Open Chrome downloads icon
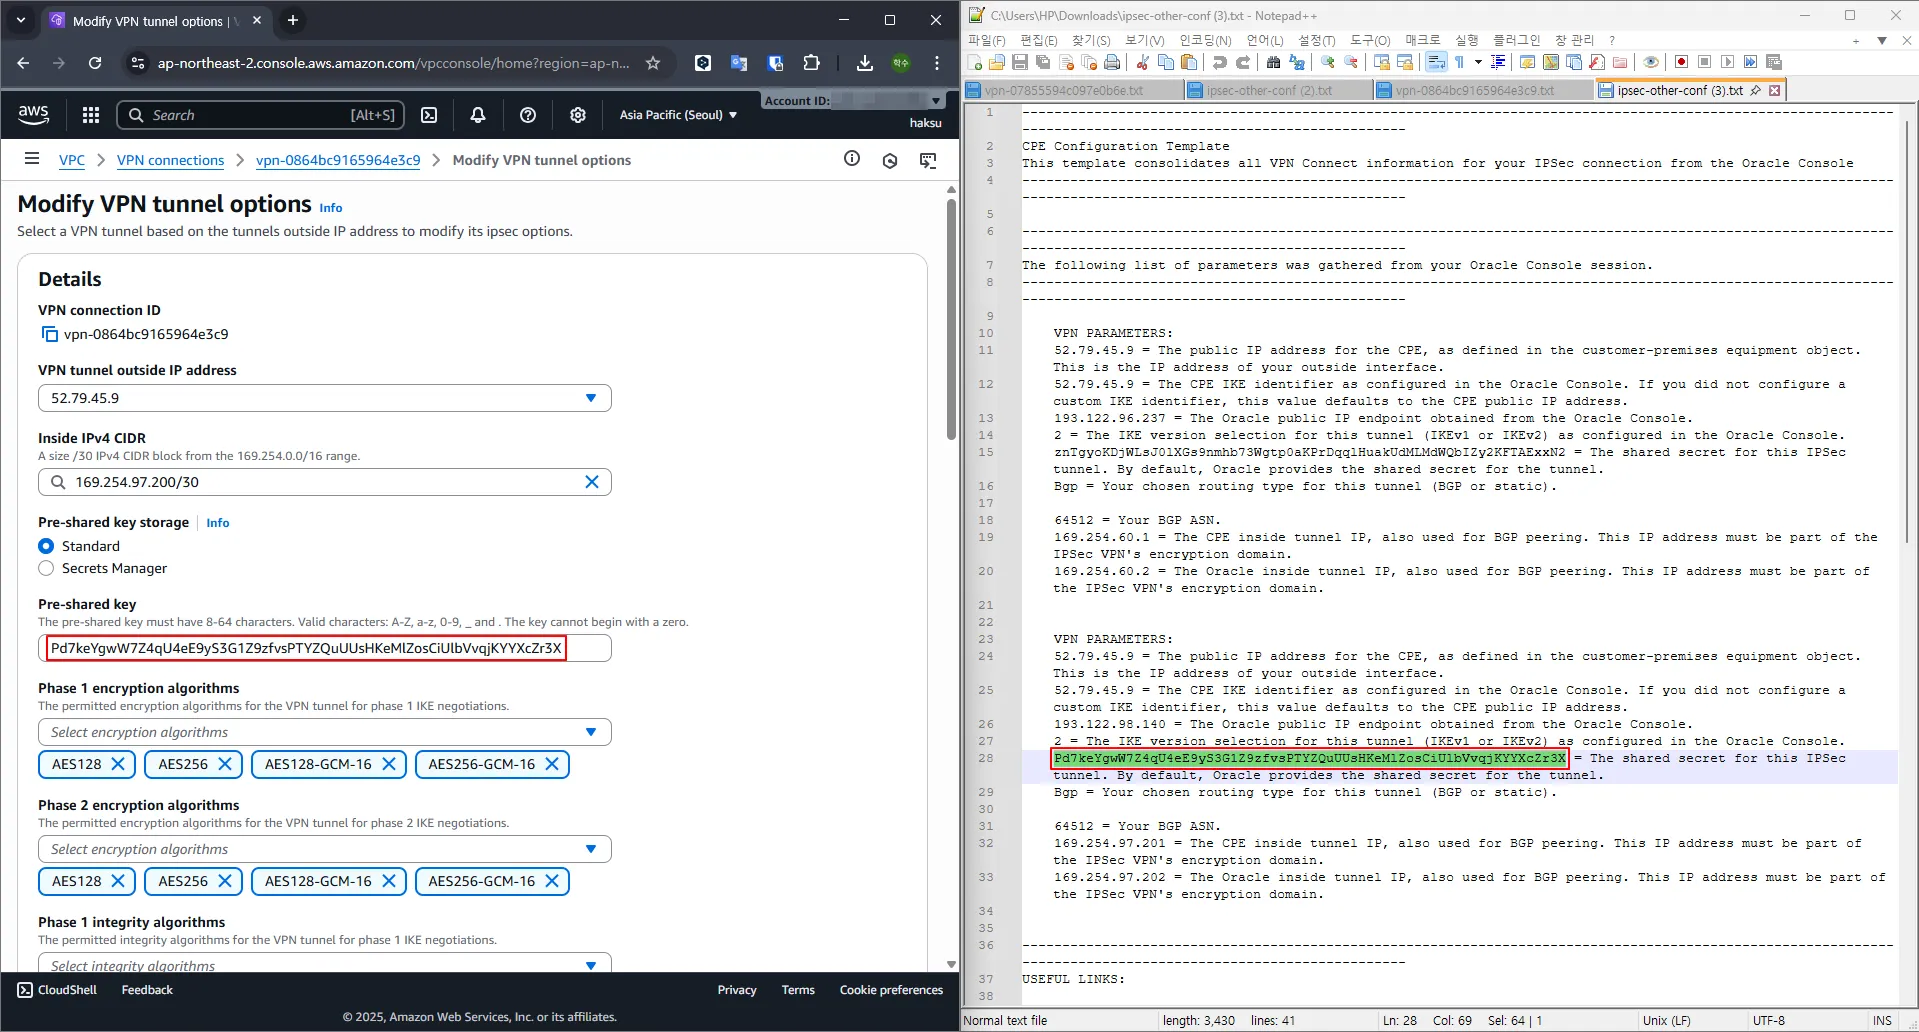This screenshot has width=1919, height=1032. pyautogui.click(x=865, y=63)
